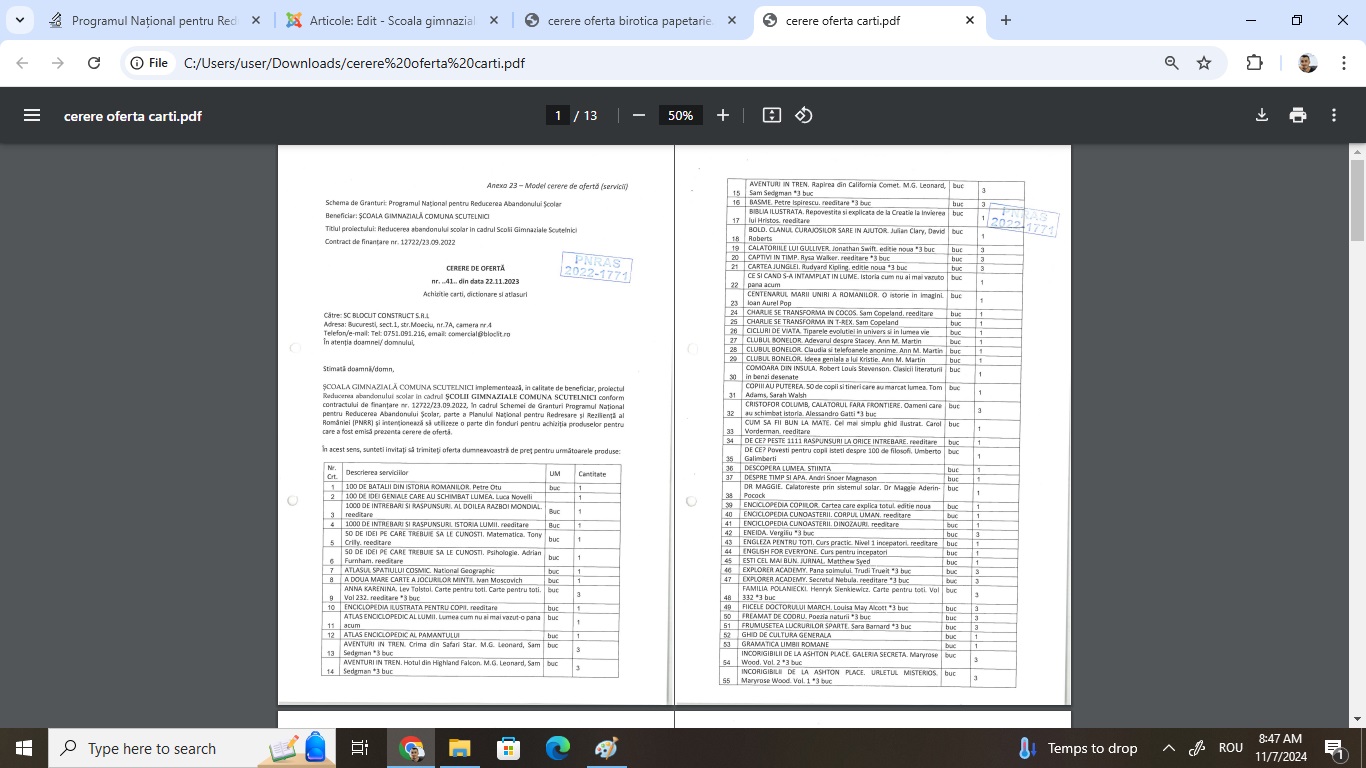Click the cerere oferta carti.pdf viewer title

133,116
